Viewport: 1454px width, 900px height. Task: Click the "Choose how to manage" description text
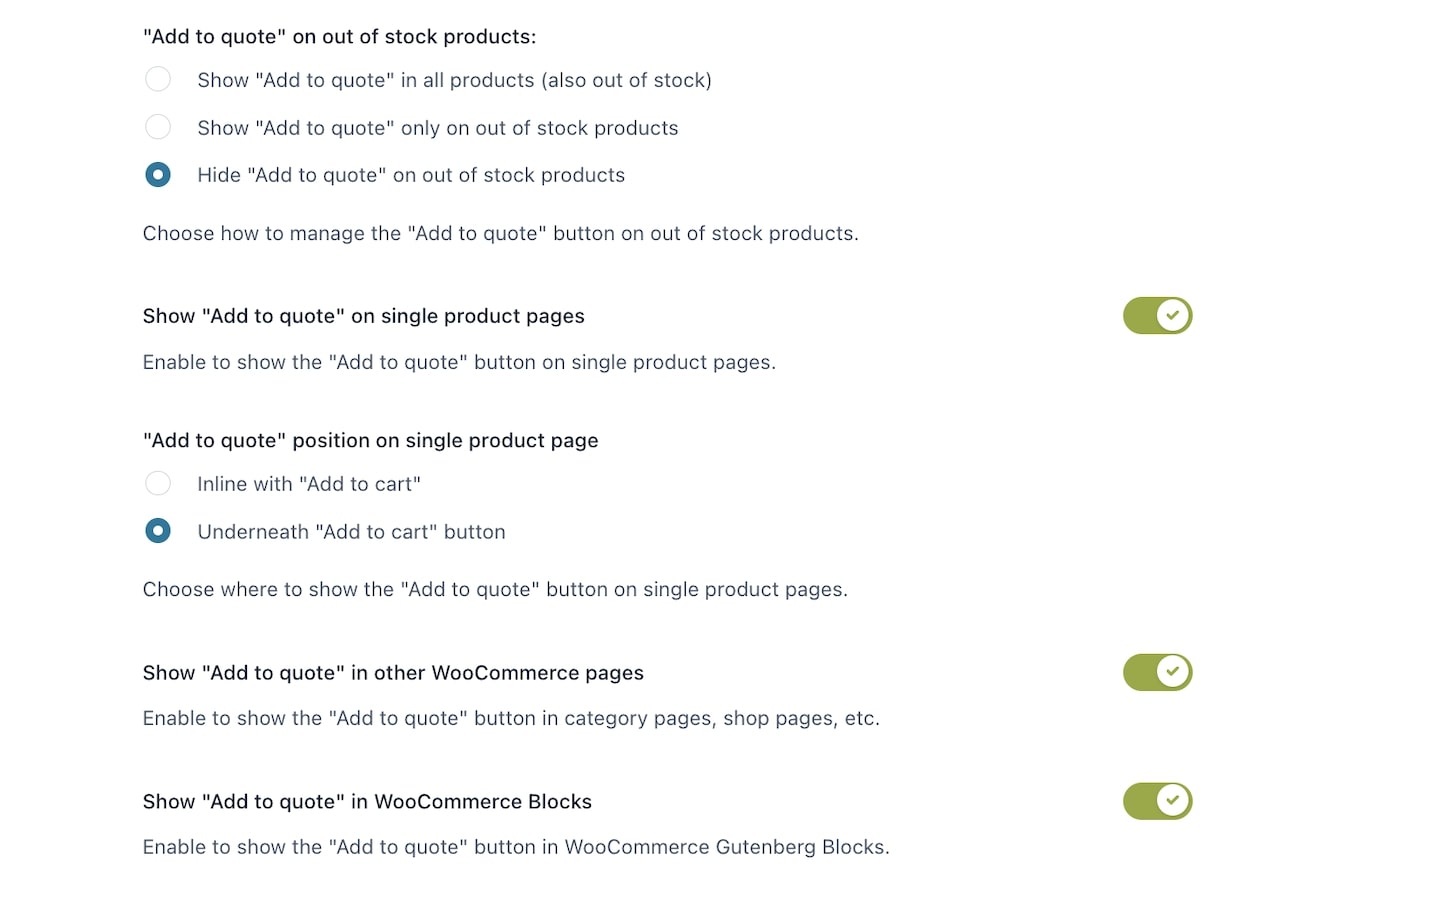(501, 233)
